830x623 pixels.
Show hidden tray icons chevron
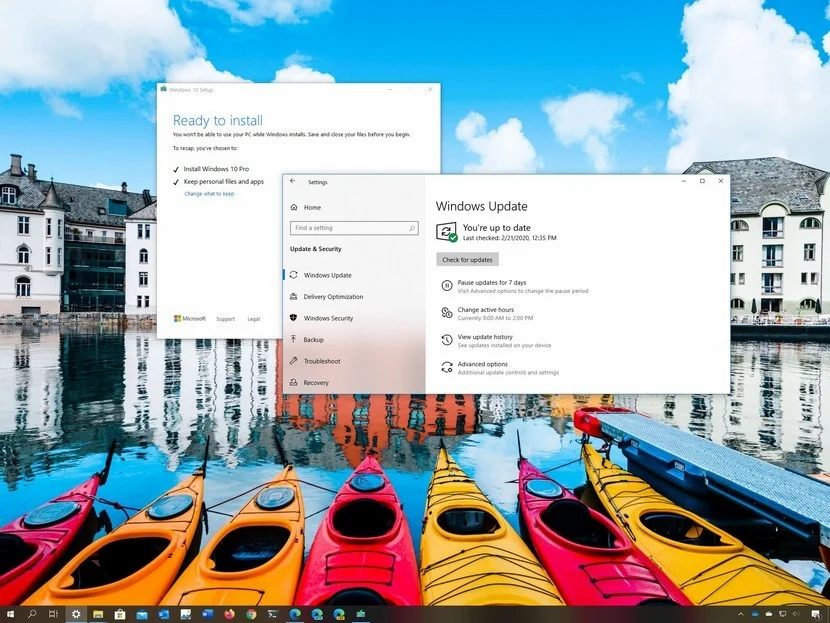pyautogui.click(x=741, y=614)
